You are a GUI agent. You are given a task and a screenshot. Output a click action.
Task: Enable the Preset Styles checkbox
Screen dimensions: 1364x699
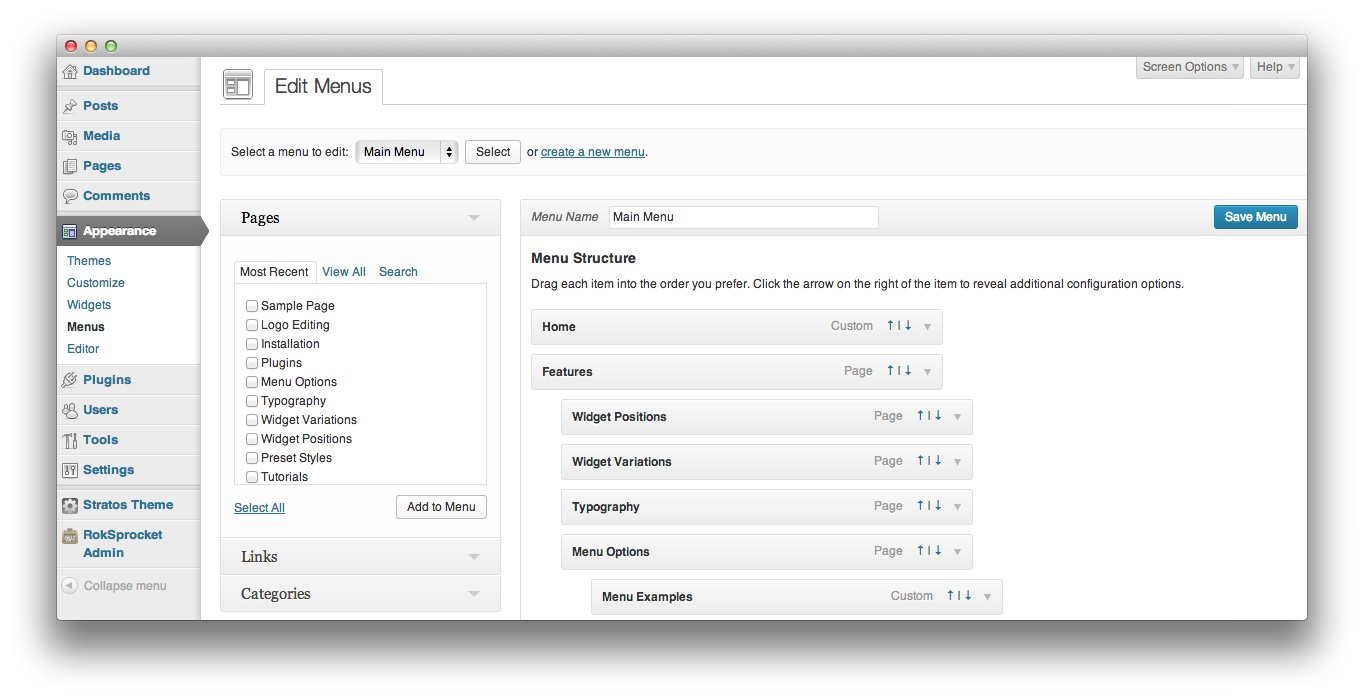click(252, 458)
